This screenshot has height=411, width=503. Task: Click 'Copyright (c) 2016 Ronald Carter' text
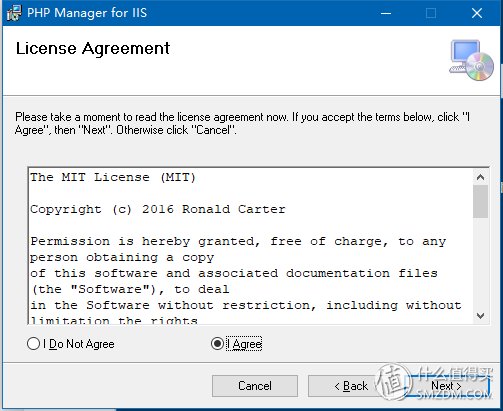point(158,209)
